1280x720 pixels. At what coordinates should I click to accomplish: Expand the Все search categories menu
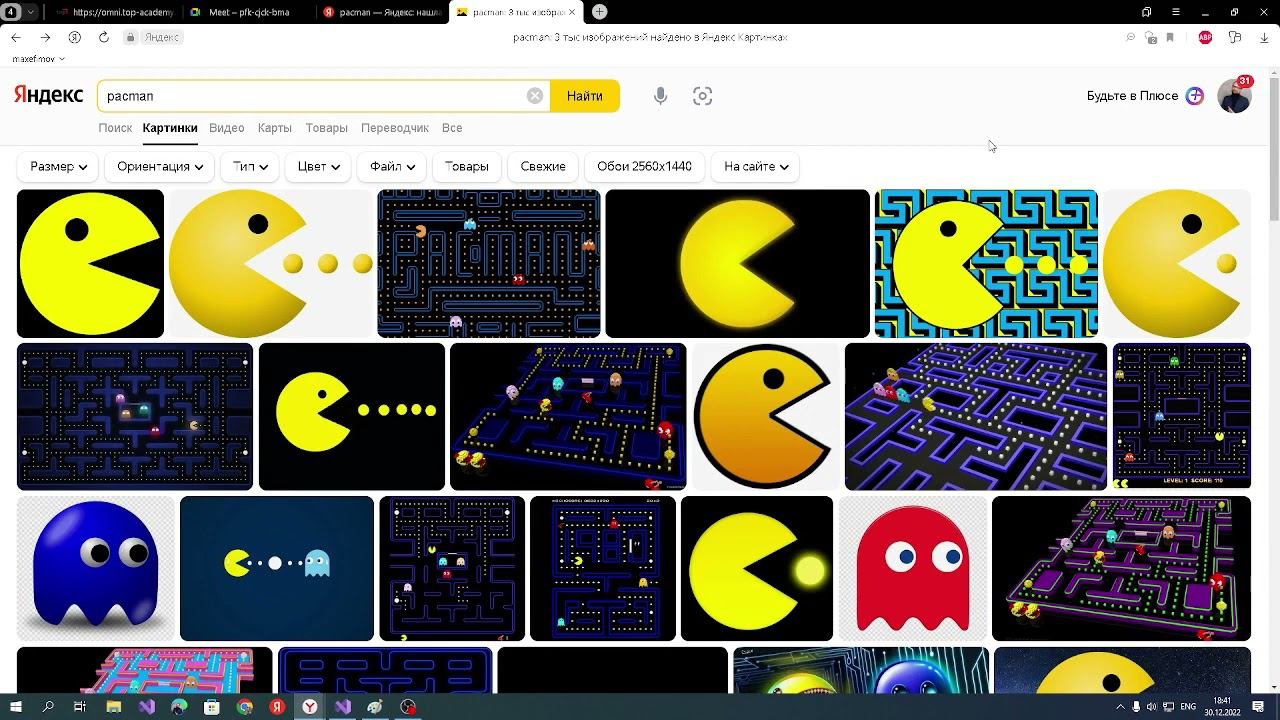point(452,128)
